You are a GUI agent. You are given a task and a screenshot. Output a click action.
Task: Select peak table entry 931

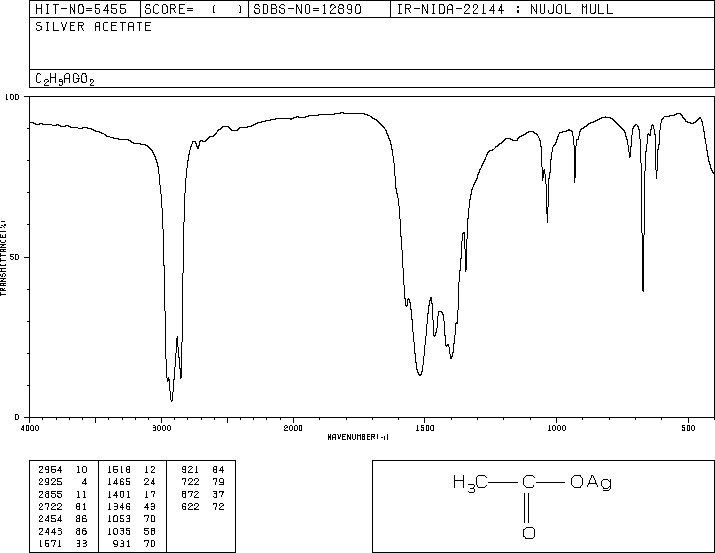[134, 543]
